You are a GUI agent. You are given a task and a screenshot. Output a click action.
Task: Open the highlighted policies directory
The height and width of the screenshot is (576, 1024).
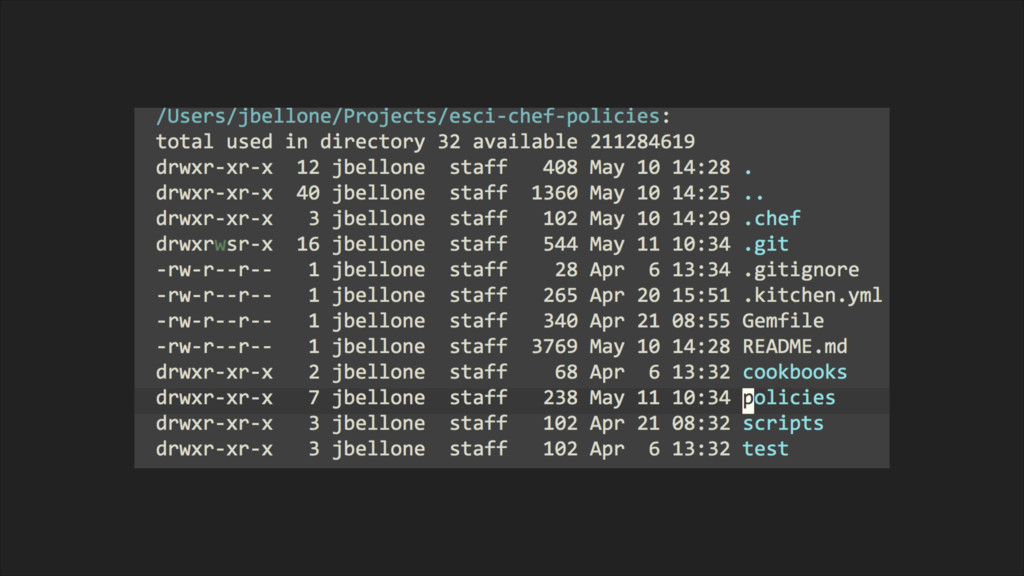pos(789,398)
